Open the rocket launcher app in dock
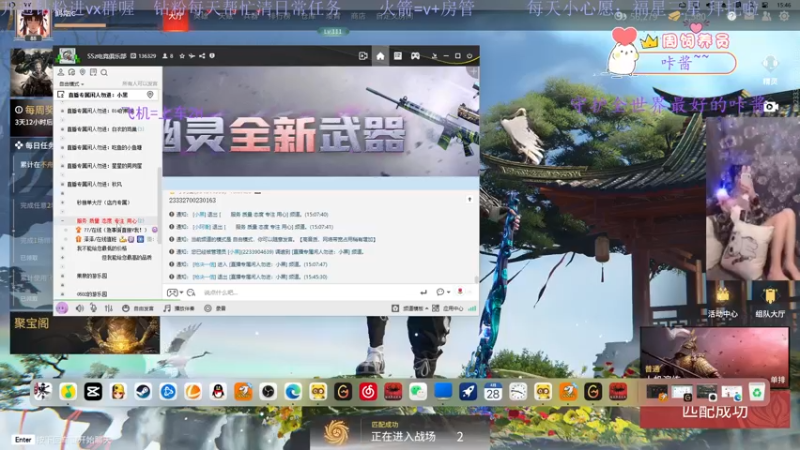 pos(468,392)
